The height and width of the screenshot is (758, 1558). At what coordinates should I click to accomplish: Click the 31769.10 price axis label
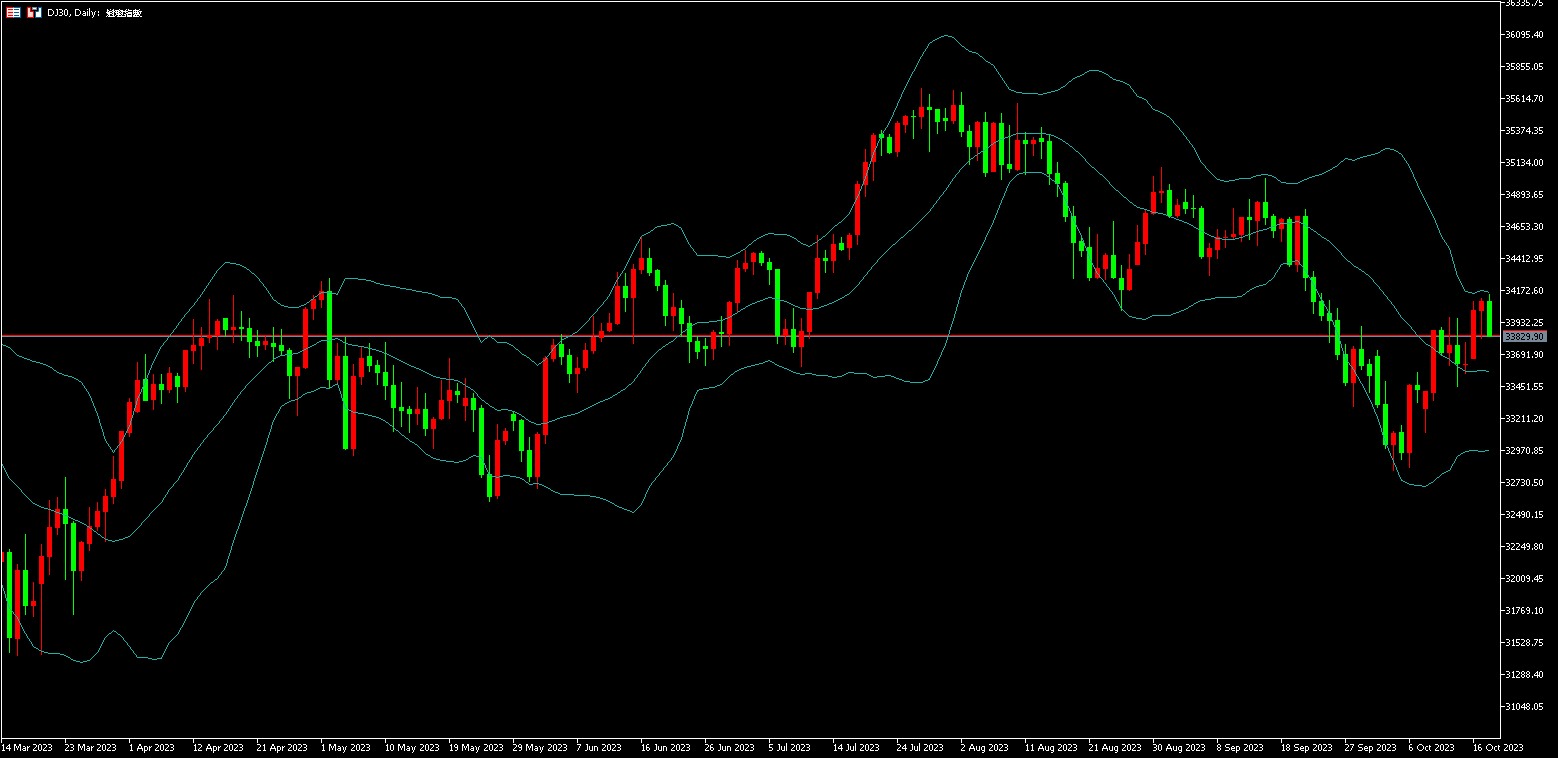1524,611
